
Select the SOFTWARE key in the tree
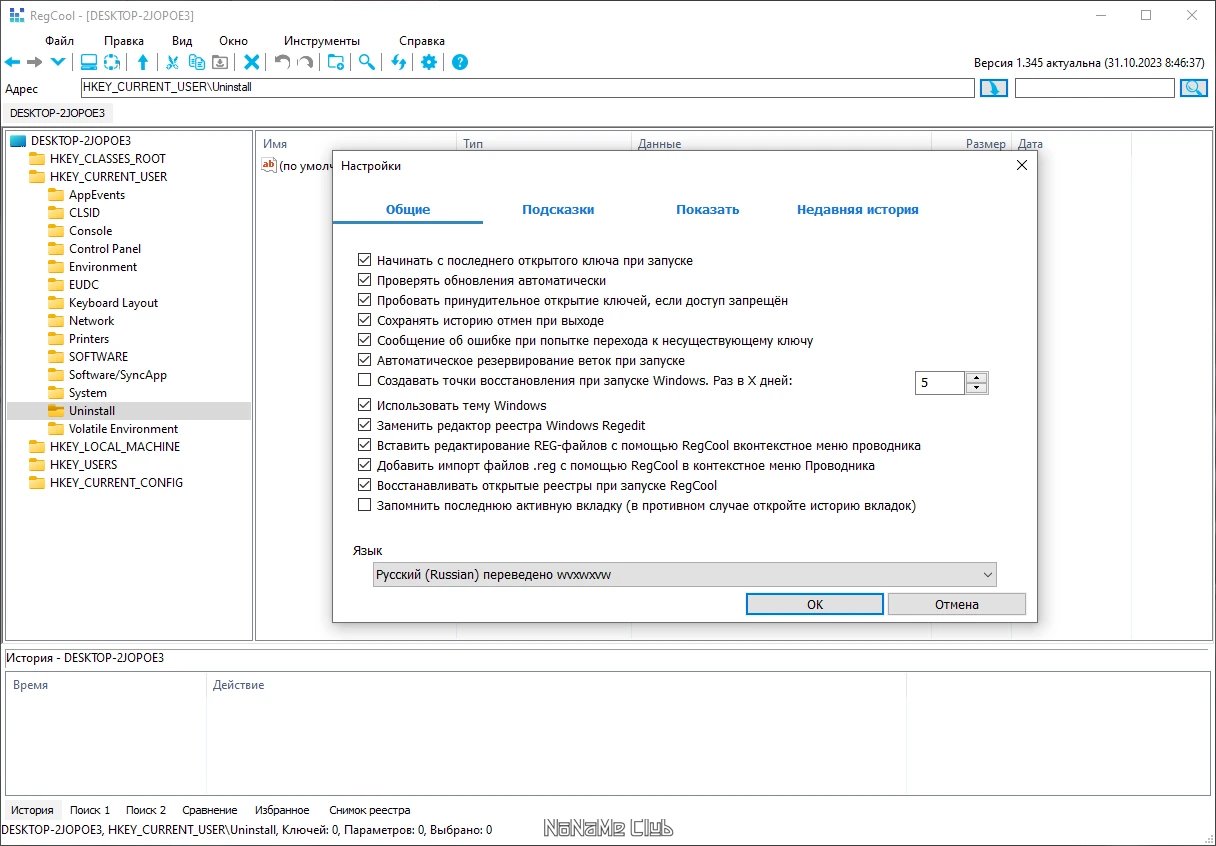tap(98, 357)
